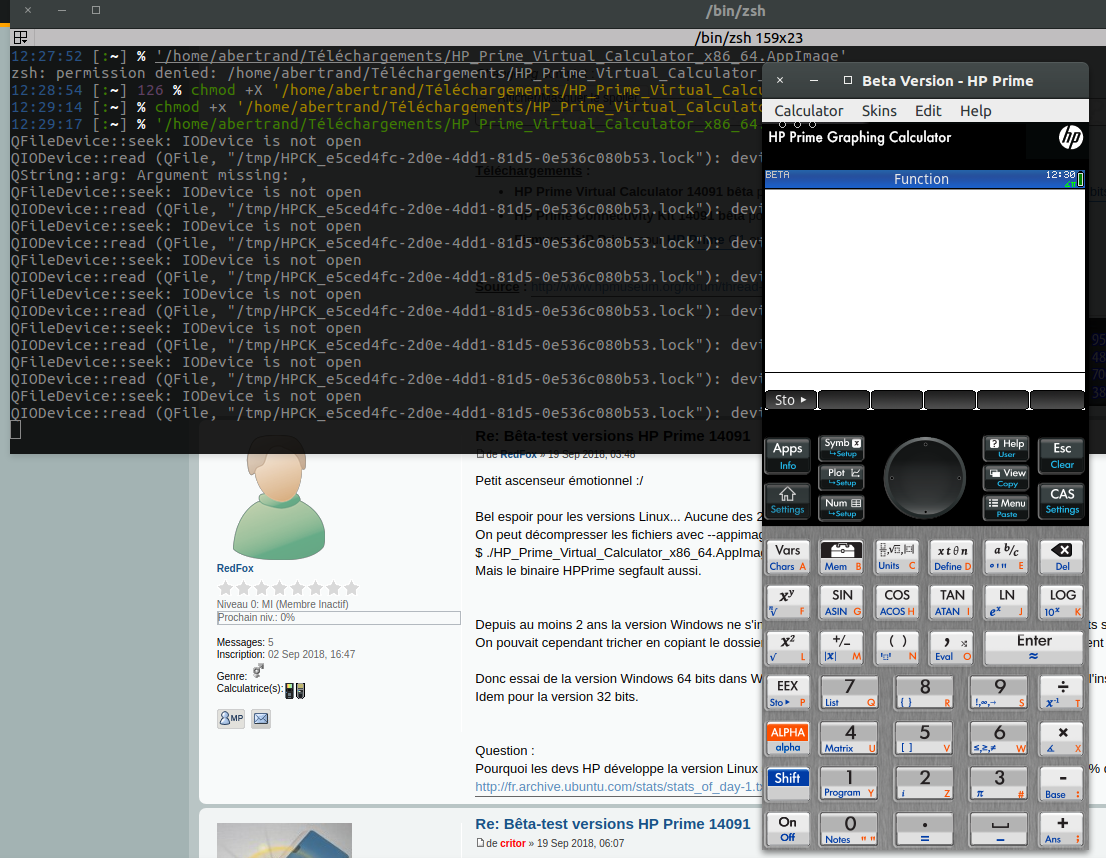Open RedFox profile link under the avatar

pos(235,568)
